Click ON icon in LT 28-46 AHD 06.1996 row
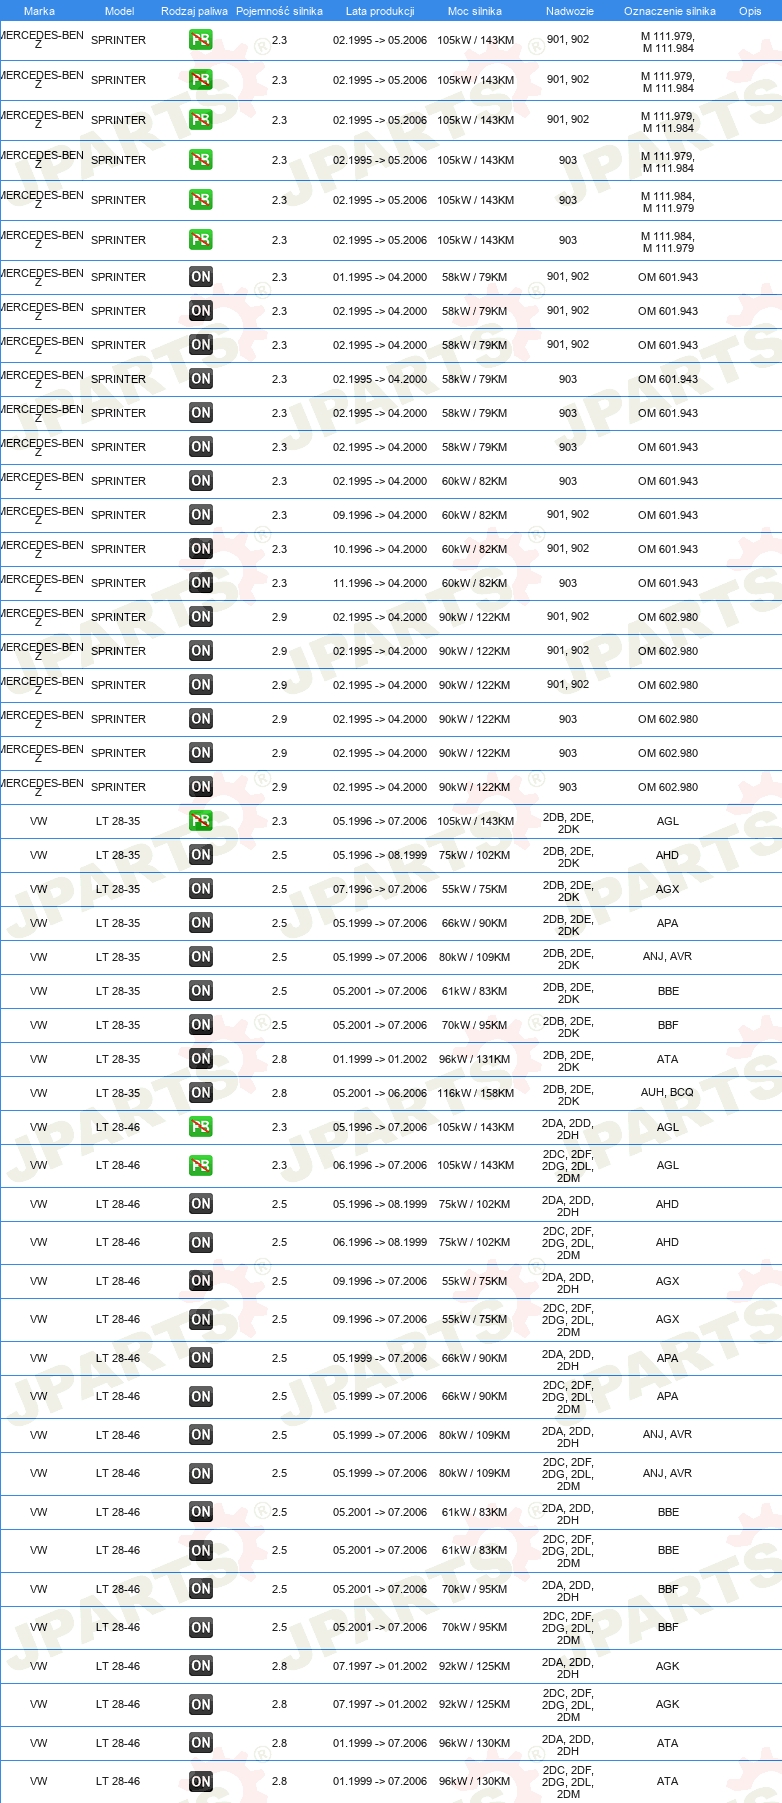The image size is (782, 1803). tap(201, 1243)
